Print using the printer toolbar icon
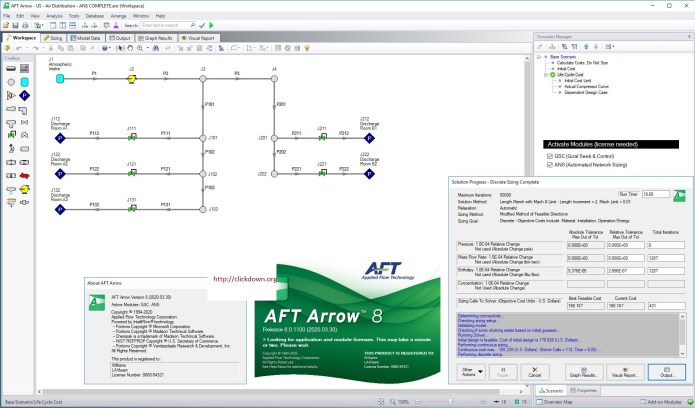 coord(25,26)
